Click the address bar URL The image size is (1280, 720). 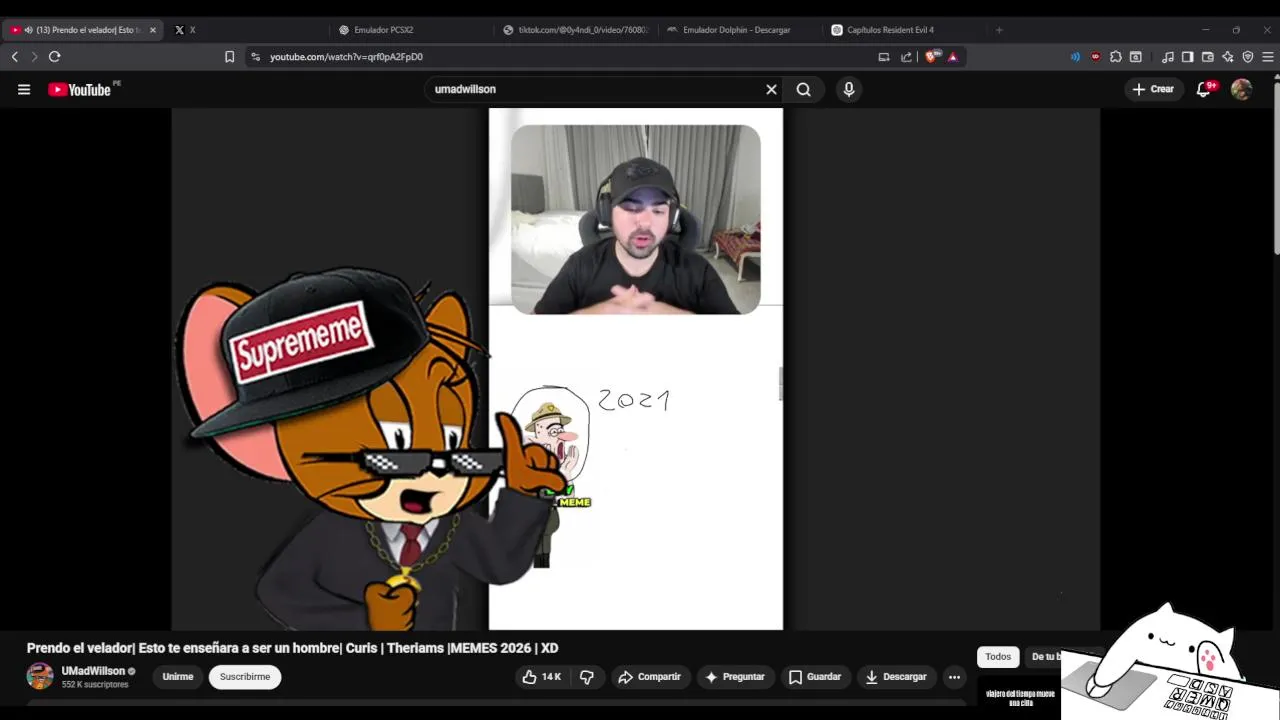click(346, 57)
